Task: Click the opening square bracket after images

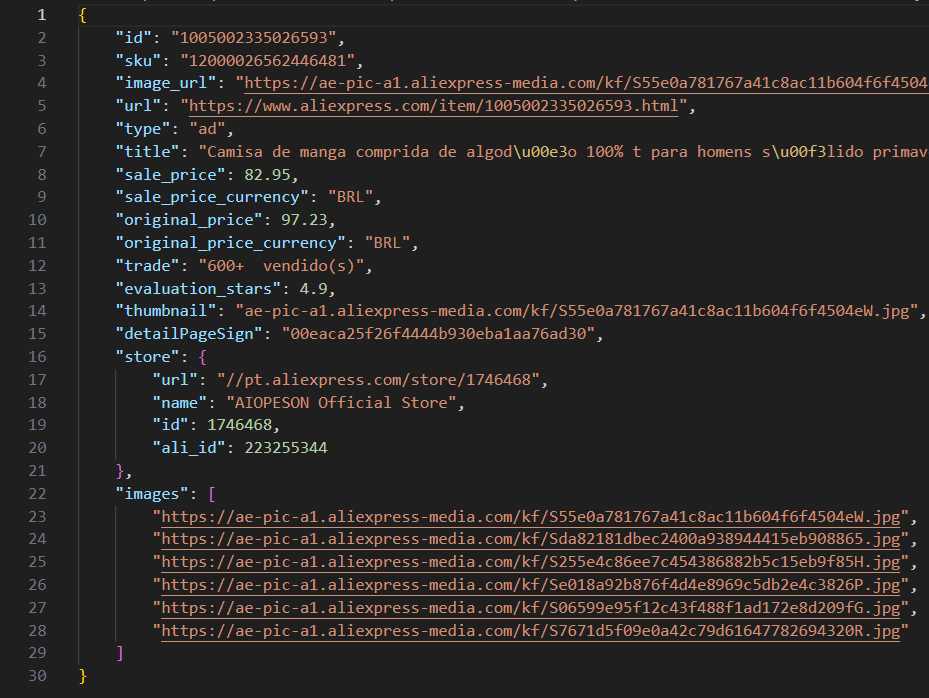Action: 212,494
